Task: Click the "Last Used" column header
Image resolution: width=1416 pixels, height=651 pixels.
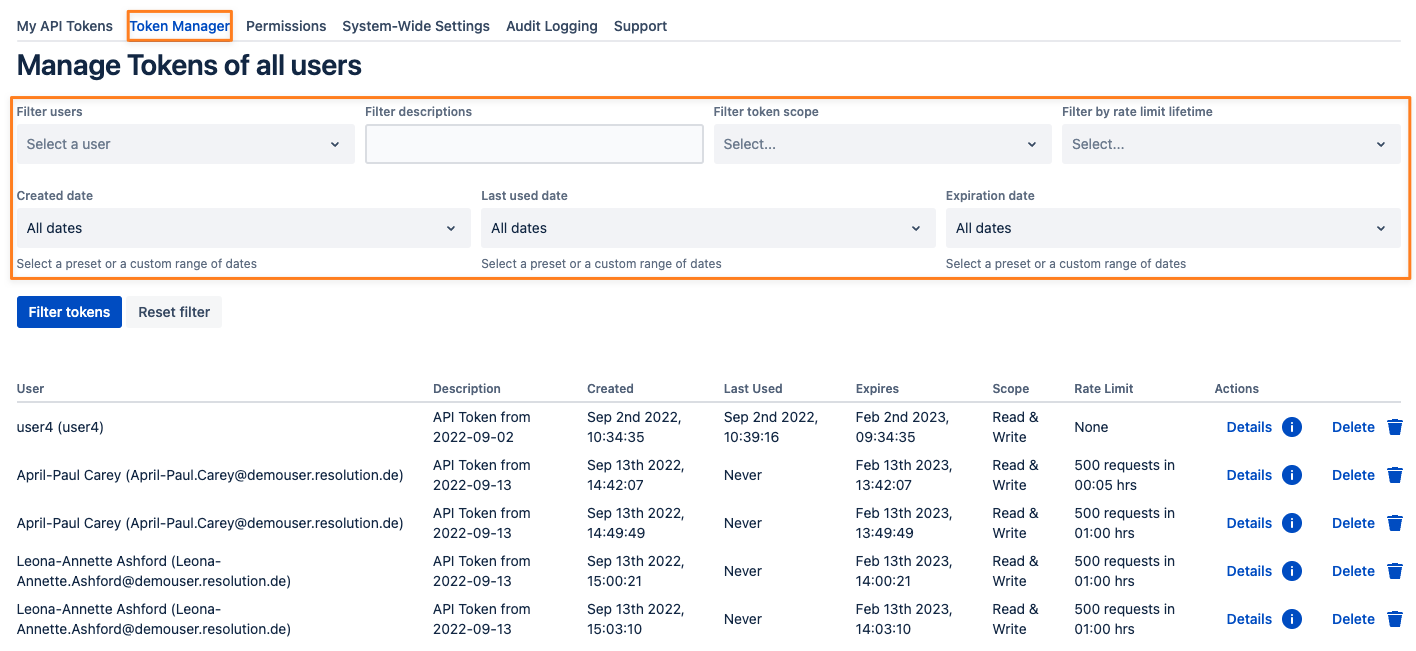Action: pyautogui.click(x=753, y=388)
